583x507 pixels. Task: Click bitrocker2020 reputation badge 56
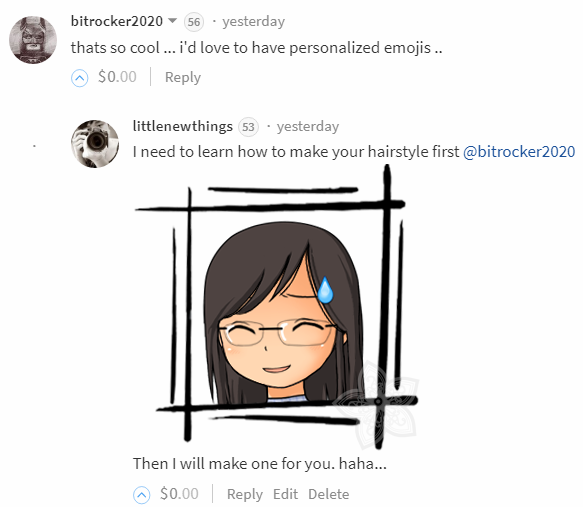194,22
